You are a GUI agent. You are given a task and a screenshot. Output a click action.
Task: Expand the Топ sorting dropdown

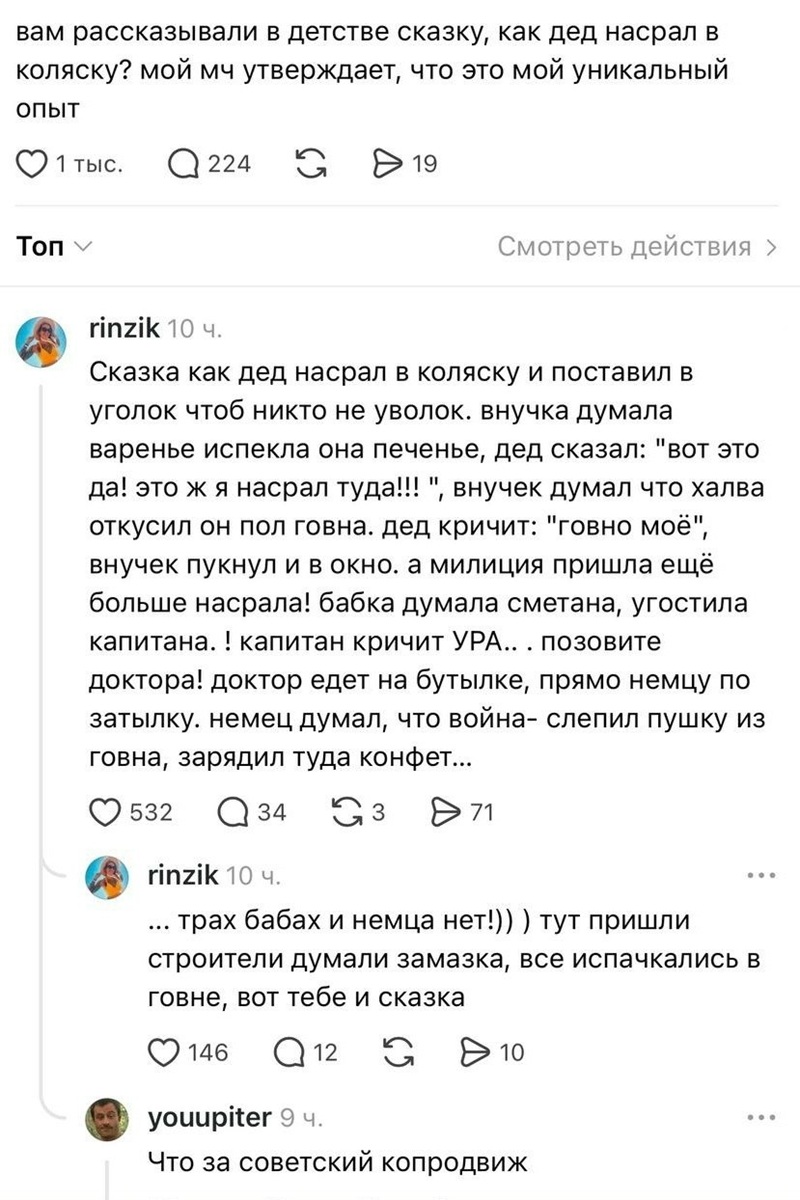click(x=56, y=246)
